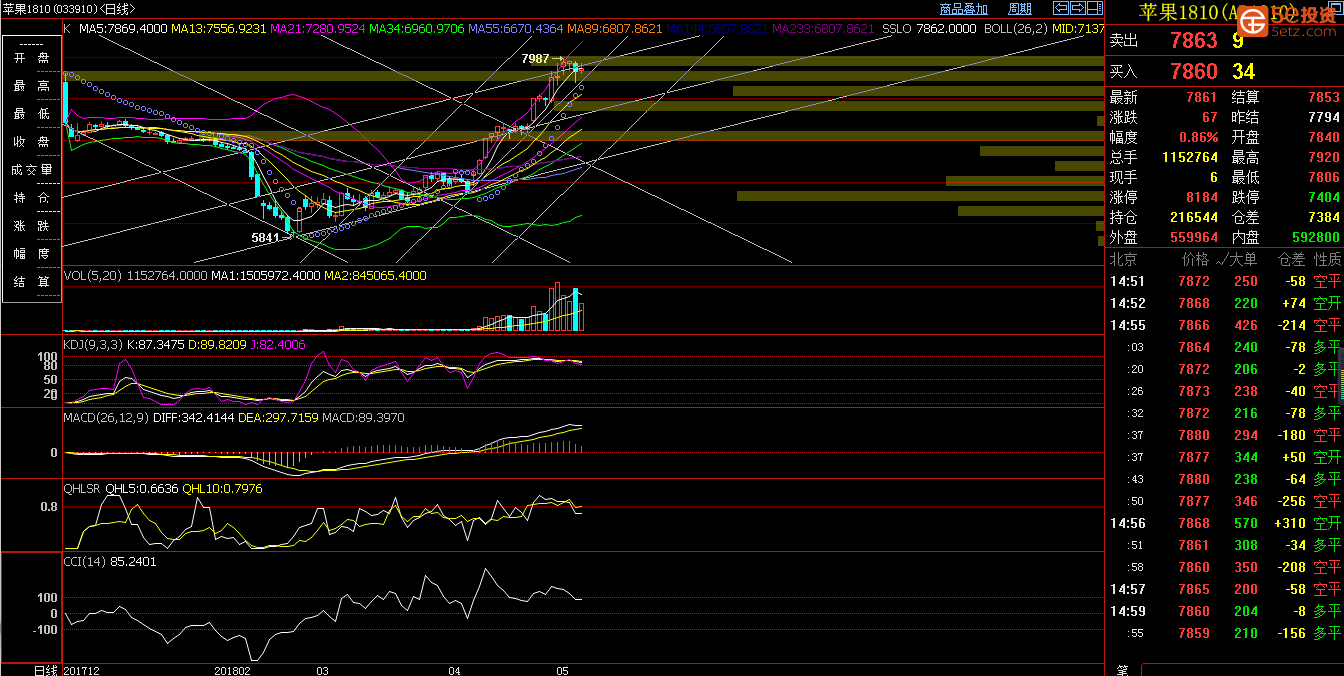Click the CCI(14) indicator label

[x=85, y=561]
